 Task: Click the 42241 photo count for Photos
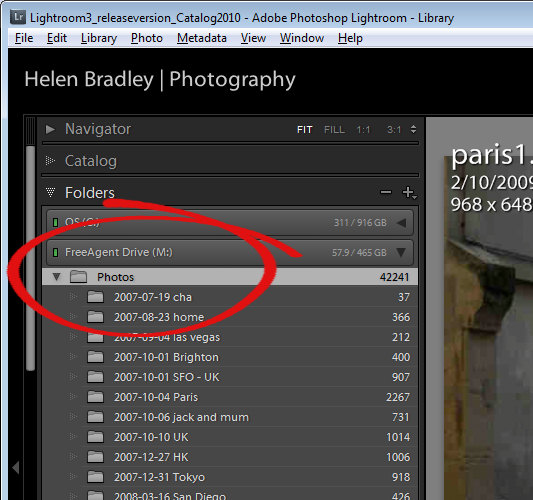tap(394, 277)
